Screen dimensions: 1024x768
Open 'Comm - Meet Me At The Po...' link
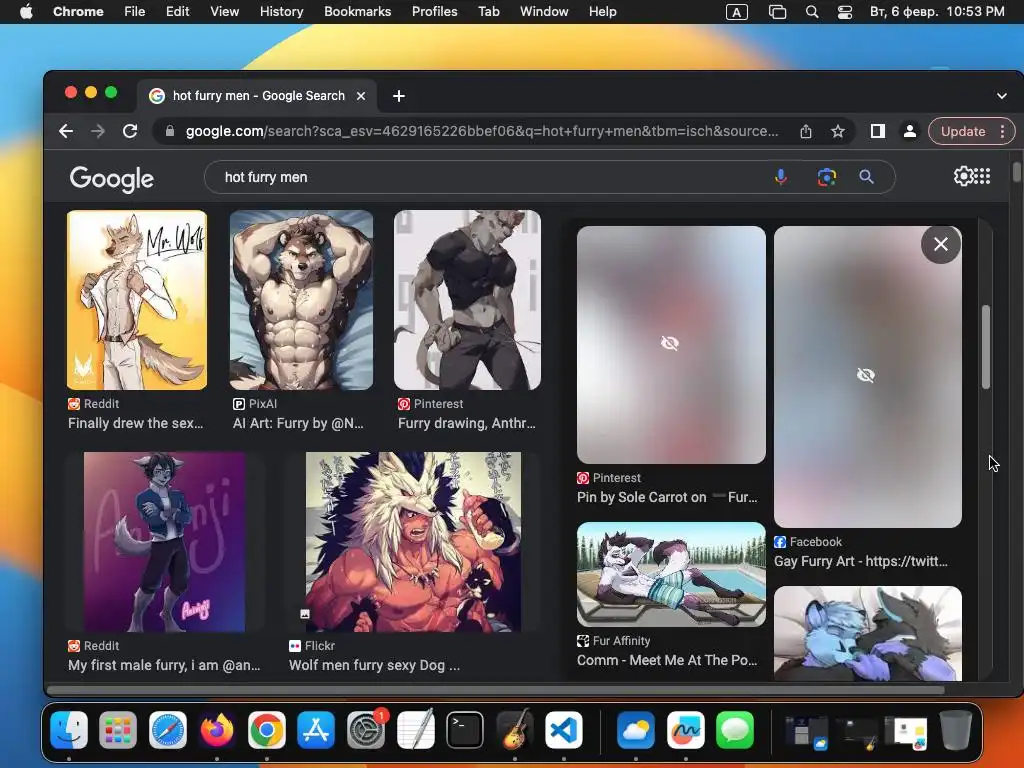pyautogui.click(x=667, y=660)
